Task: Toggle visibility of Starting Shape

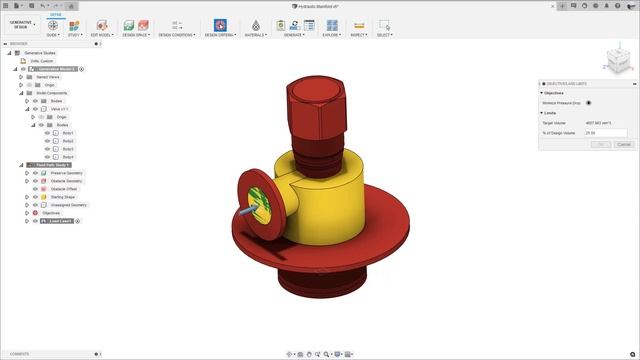Action: (x=35, y=197)
